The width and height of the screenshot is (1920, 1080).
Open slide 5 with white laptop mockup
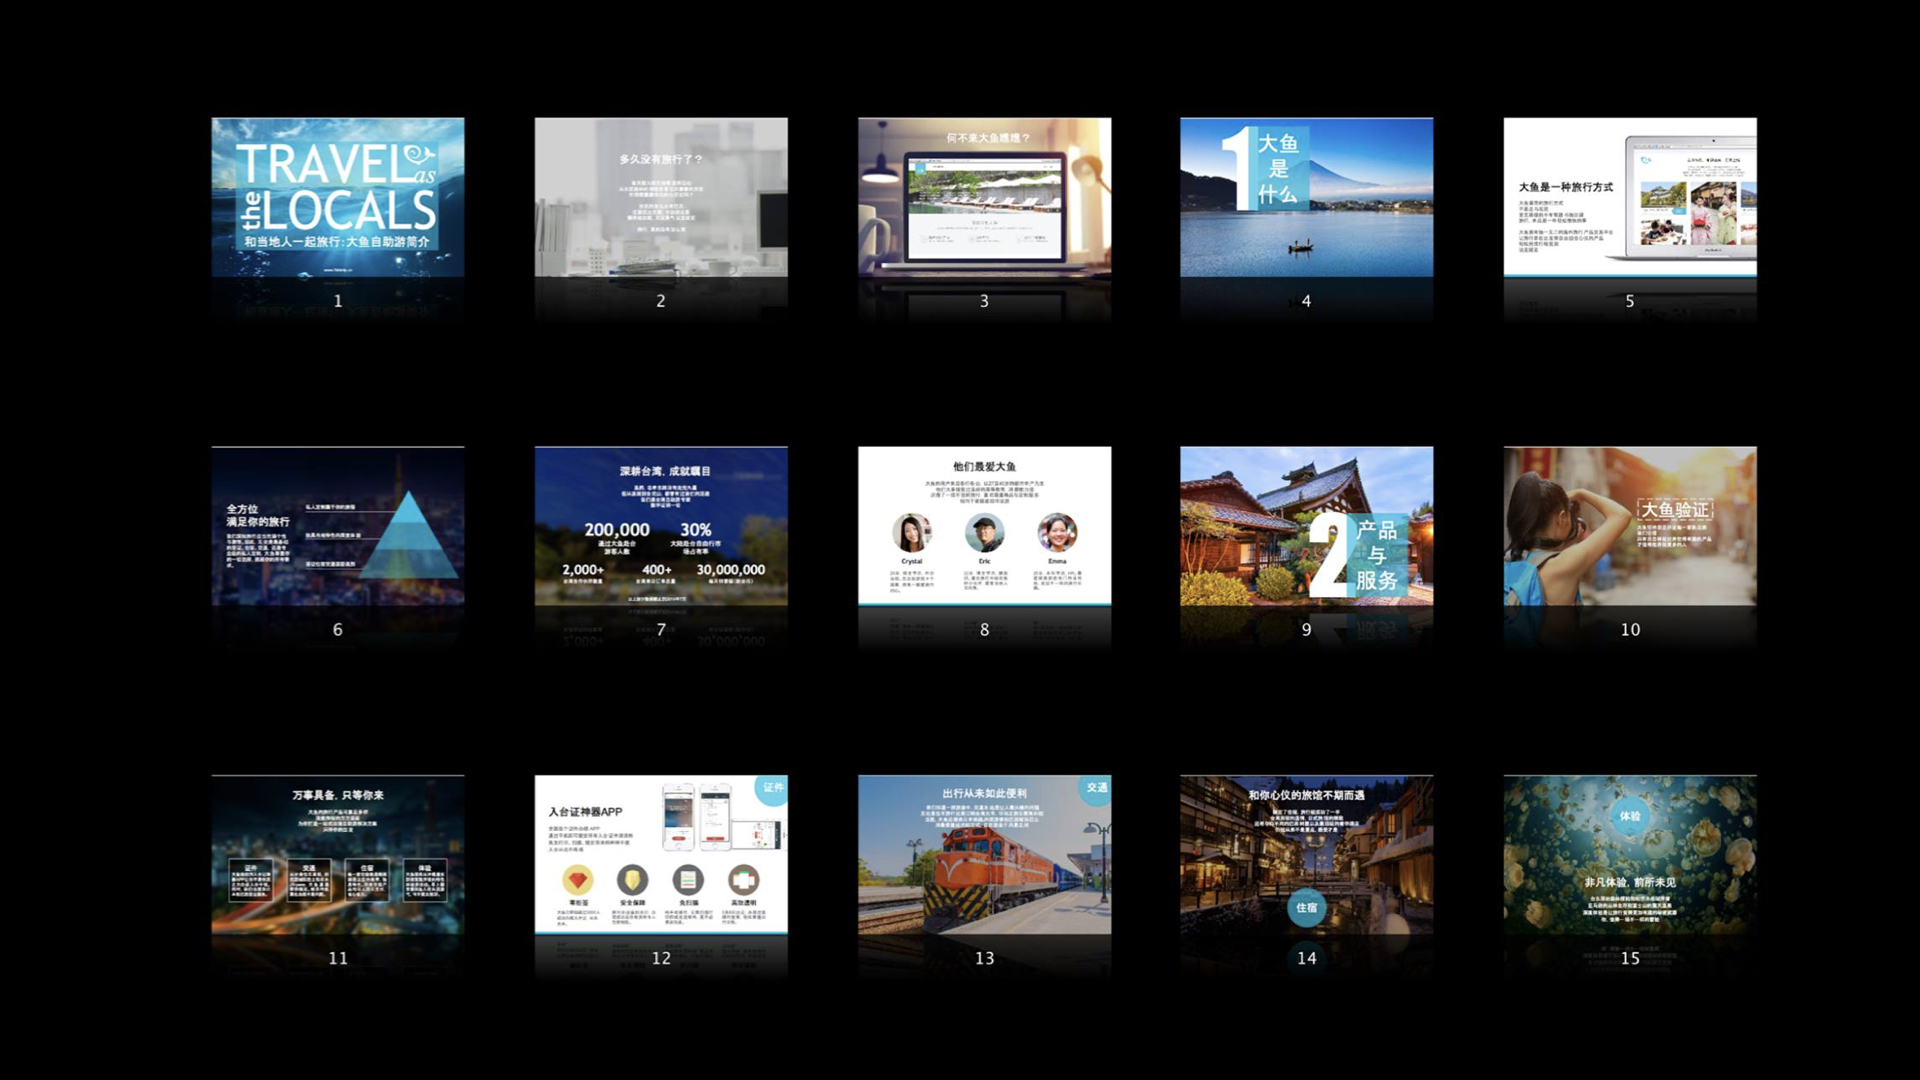[x=1630, y=197]
